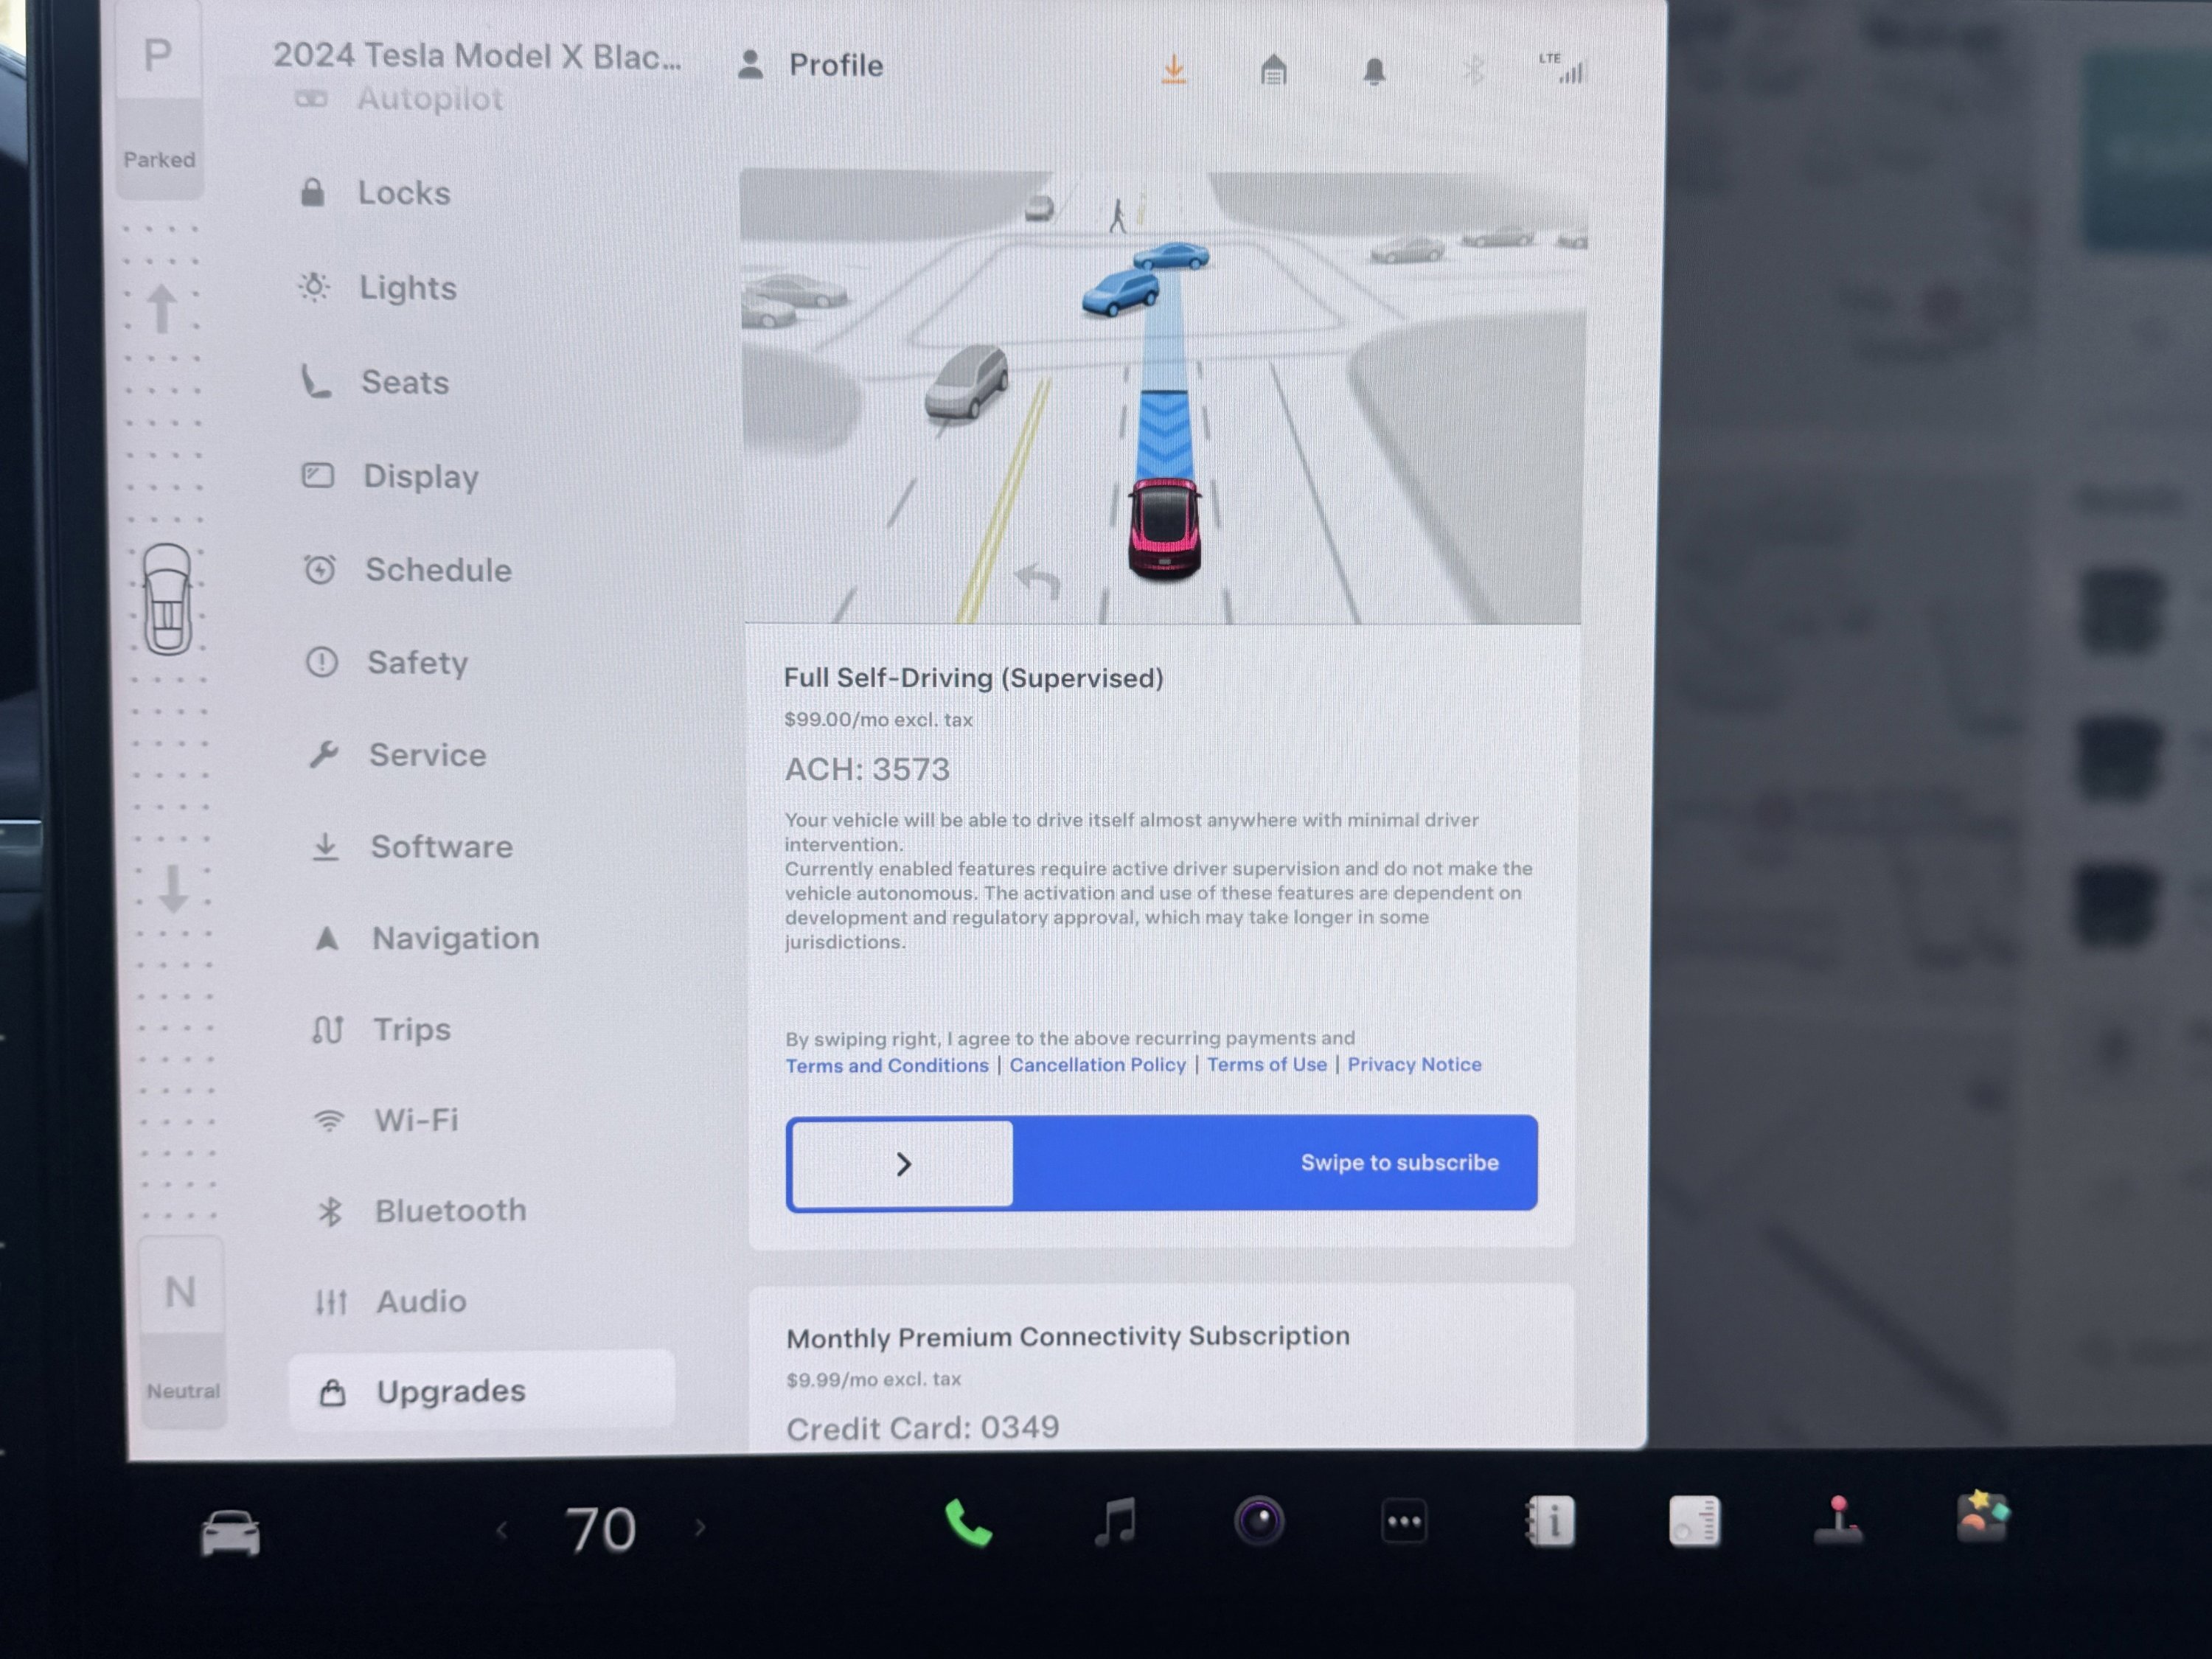Select Safety in the settings sidebar
The height and width of the screenshot is (1659, 2212).
418,662
